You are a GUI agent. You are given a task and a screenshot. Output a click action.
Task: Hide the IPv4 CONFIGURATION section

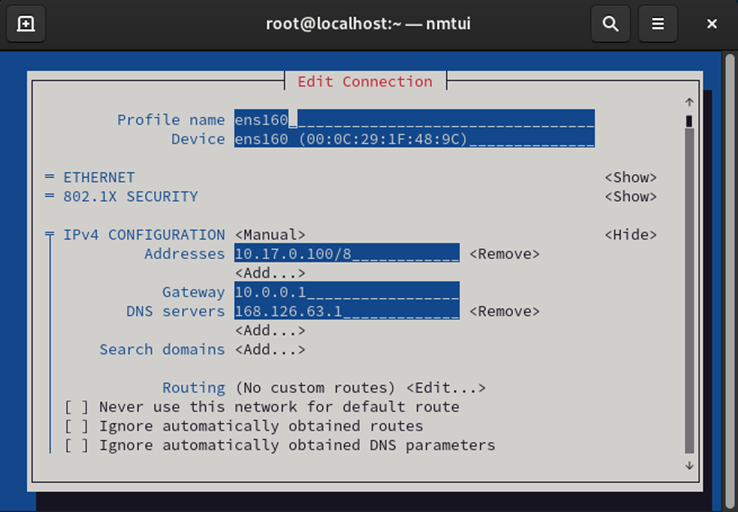[631, 235]
